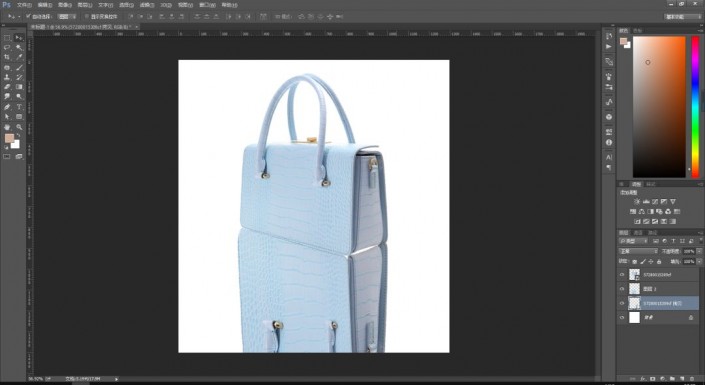Viewport: 705px width, 385px height.
Task: Select the Lasso tool
Action: 7,48
